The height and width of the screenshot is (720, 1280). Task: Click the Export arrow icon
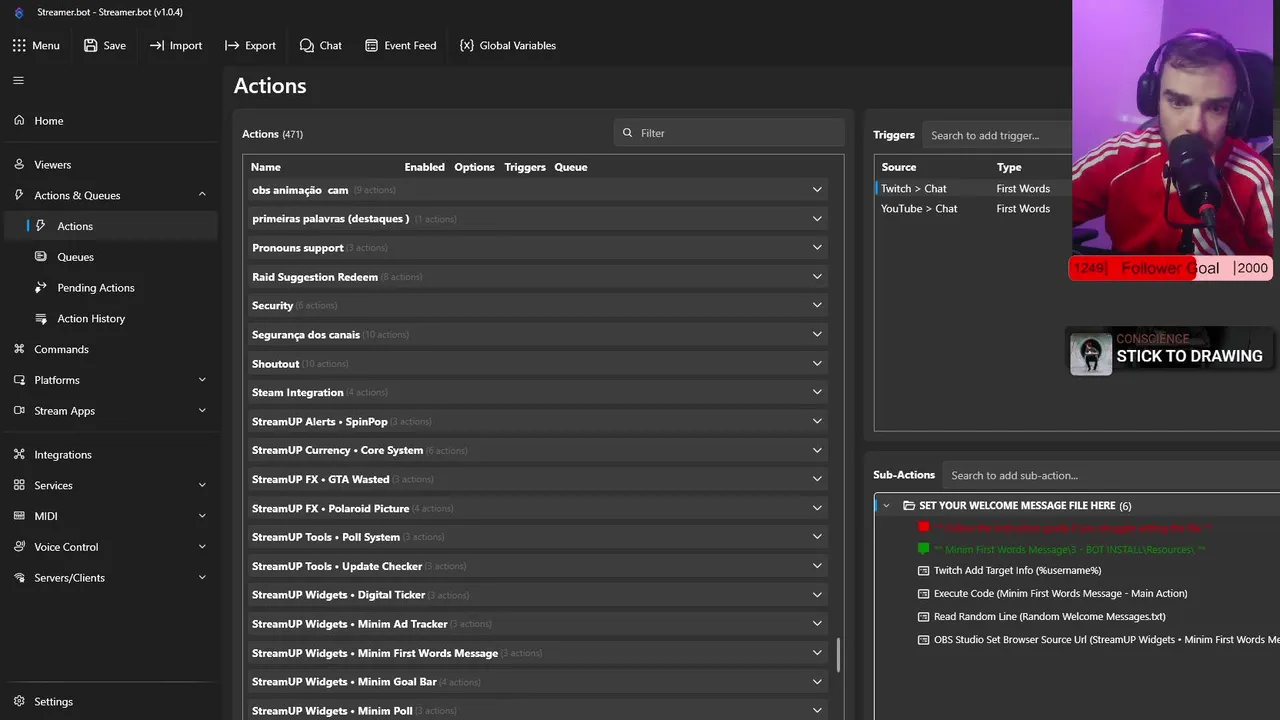click(x=232, y=45)
